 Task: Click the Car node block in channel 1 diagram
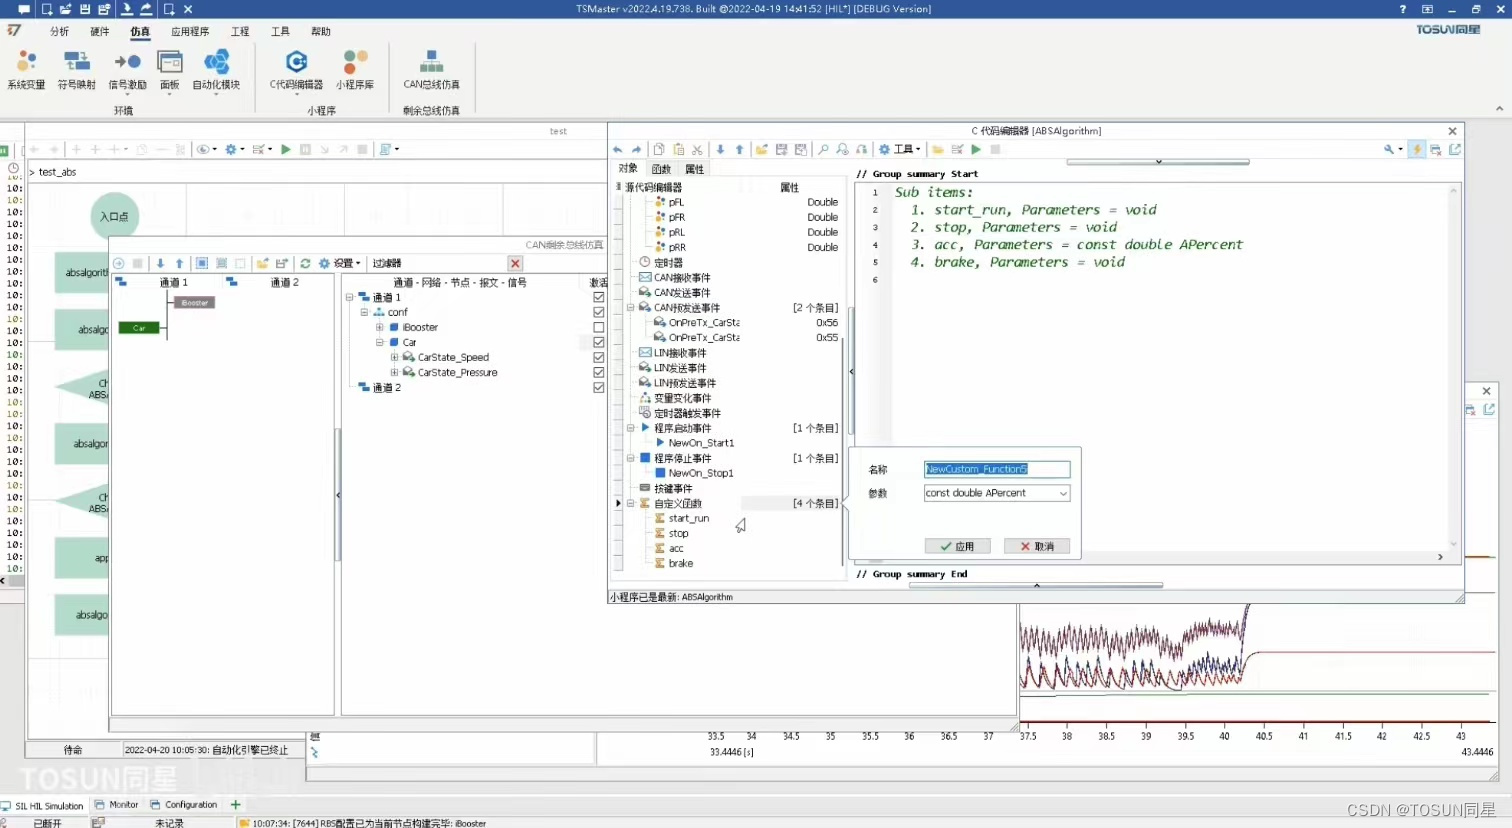[x=139, y=328]
